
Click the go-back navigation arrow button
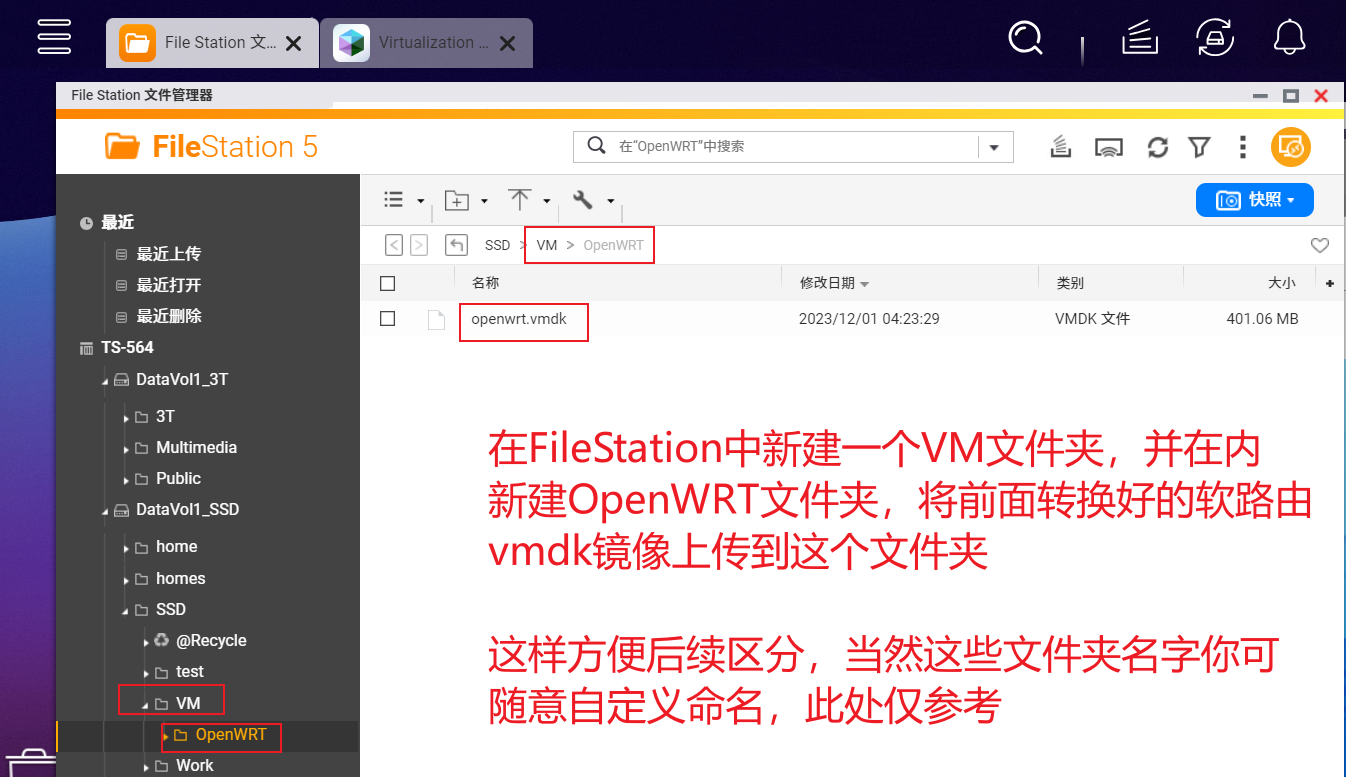[393, 244]
